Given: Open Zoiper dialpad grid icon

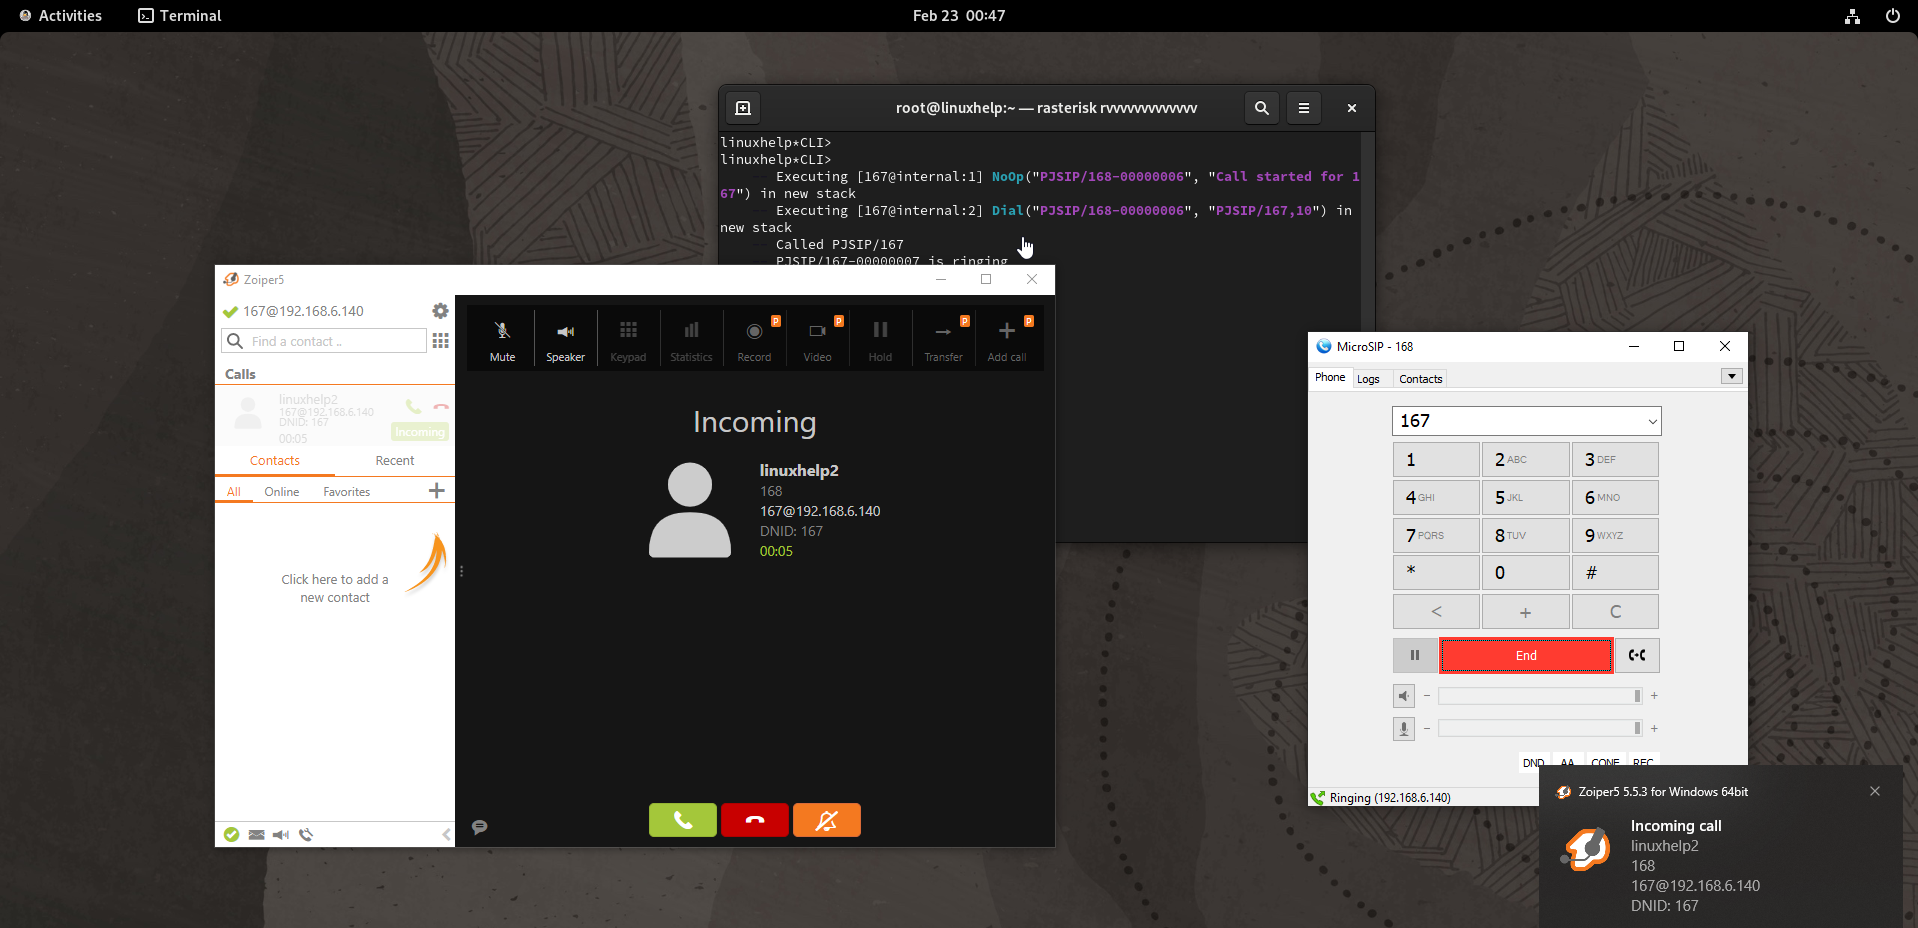Looking at the screenshot, I should pyautogui.click(x=440, y=341).
